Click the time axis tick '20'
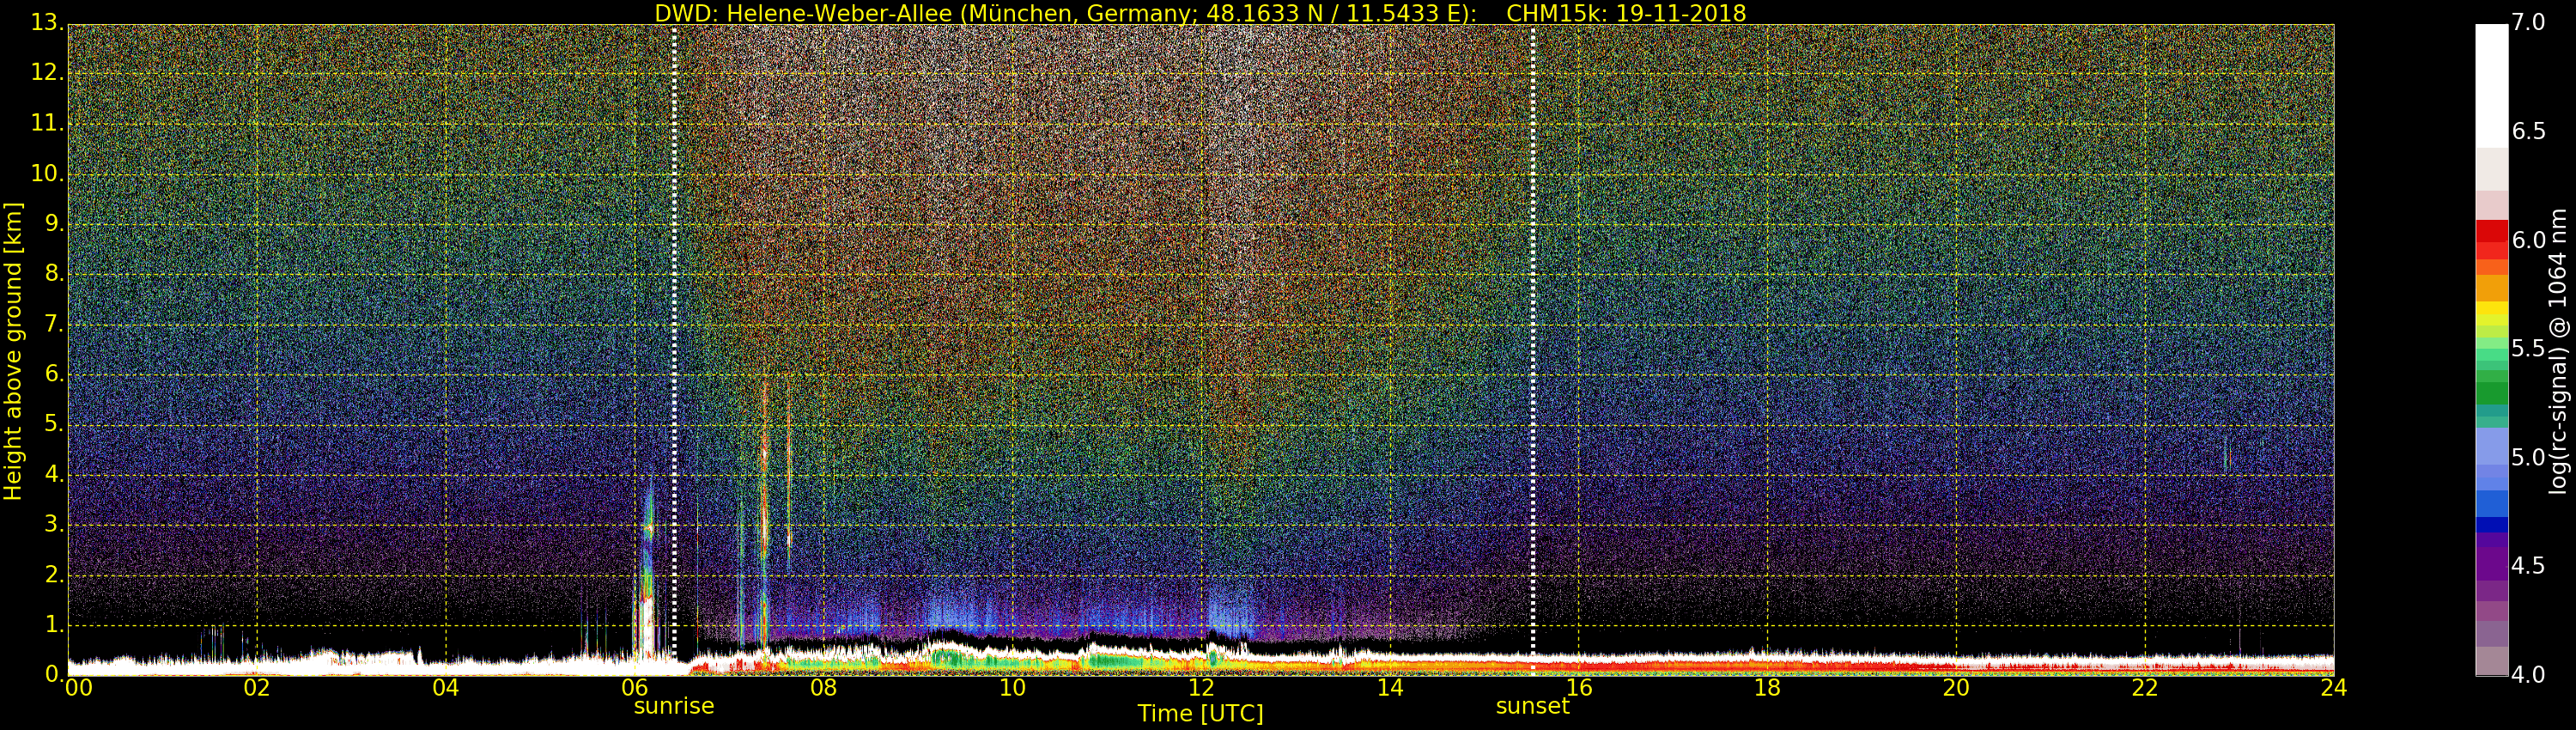Viewport: 2576px width, 730px height. click(x=1956, y=688)
